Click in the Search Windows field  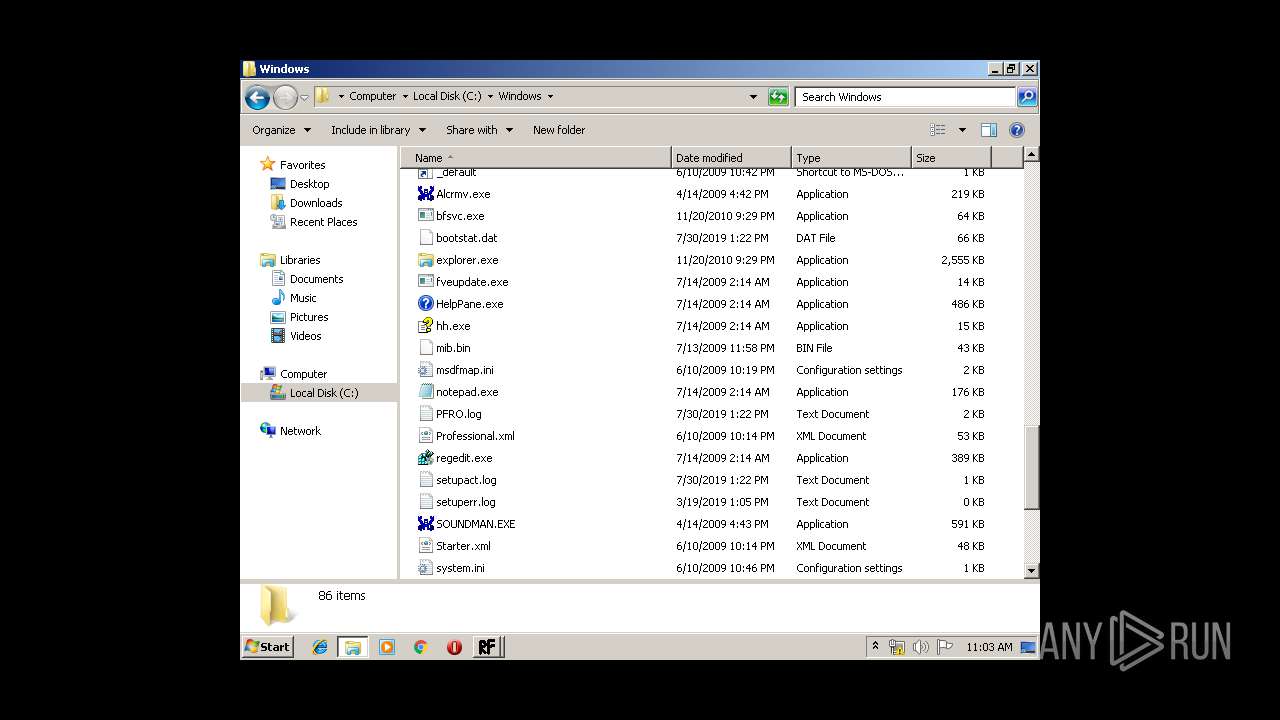[x=906, y=97]
